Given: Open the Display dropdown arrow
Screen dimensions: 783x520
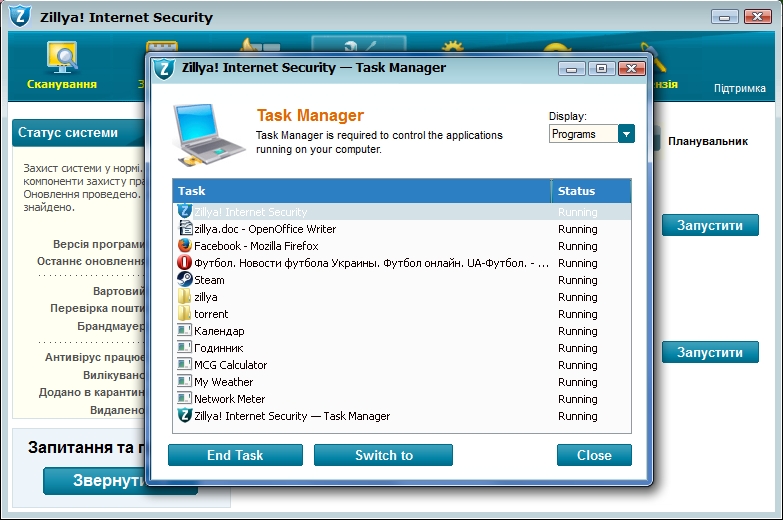Looking at the screenshot, I should [626, 134].
